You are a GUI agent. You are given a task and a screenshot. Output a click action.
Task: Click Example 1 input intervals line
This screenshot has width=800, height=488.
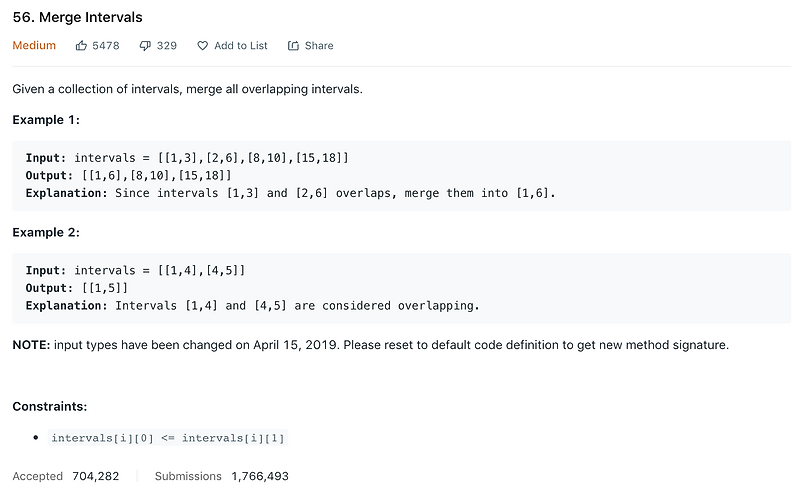pyautogui.click(x=187, y=158)
